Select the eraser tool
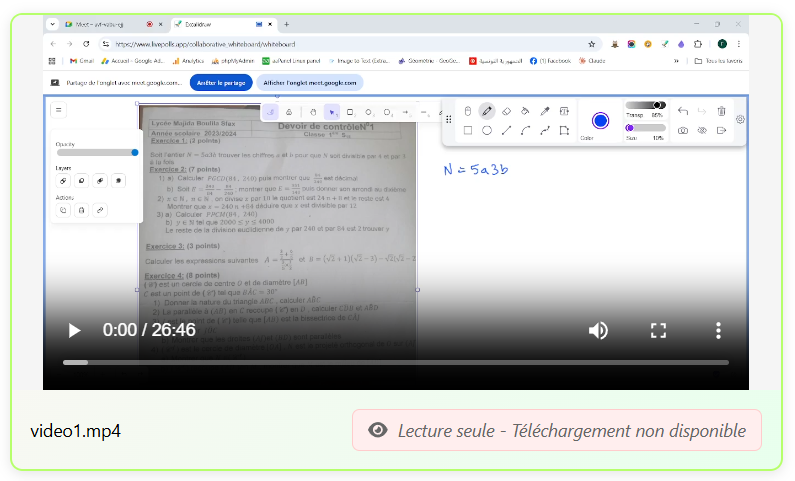Viewport: 795px width, 481px height. (x=506, y=111)
